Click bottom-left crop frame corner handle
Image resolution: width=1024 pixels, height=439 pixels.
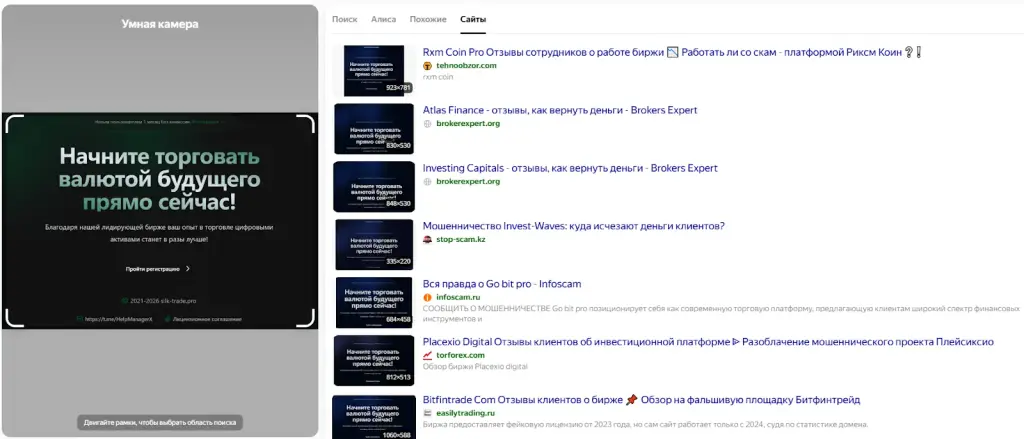tap(13, 318)
